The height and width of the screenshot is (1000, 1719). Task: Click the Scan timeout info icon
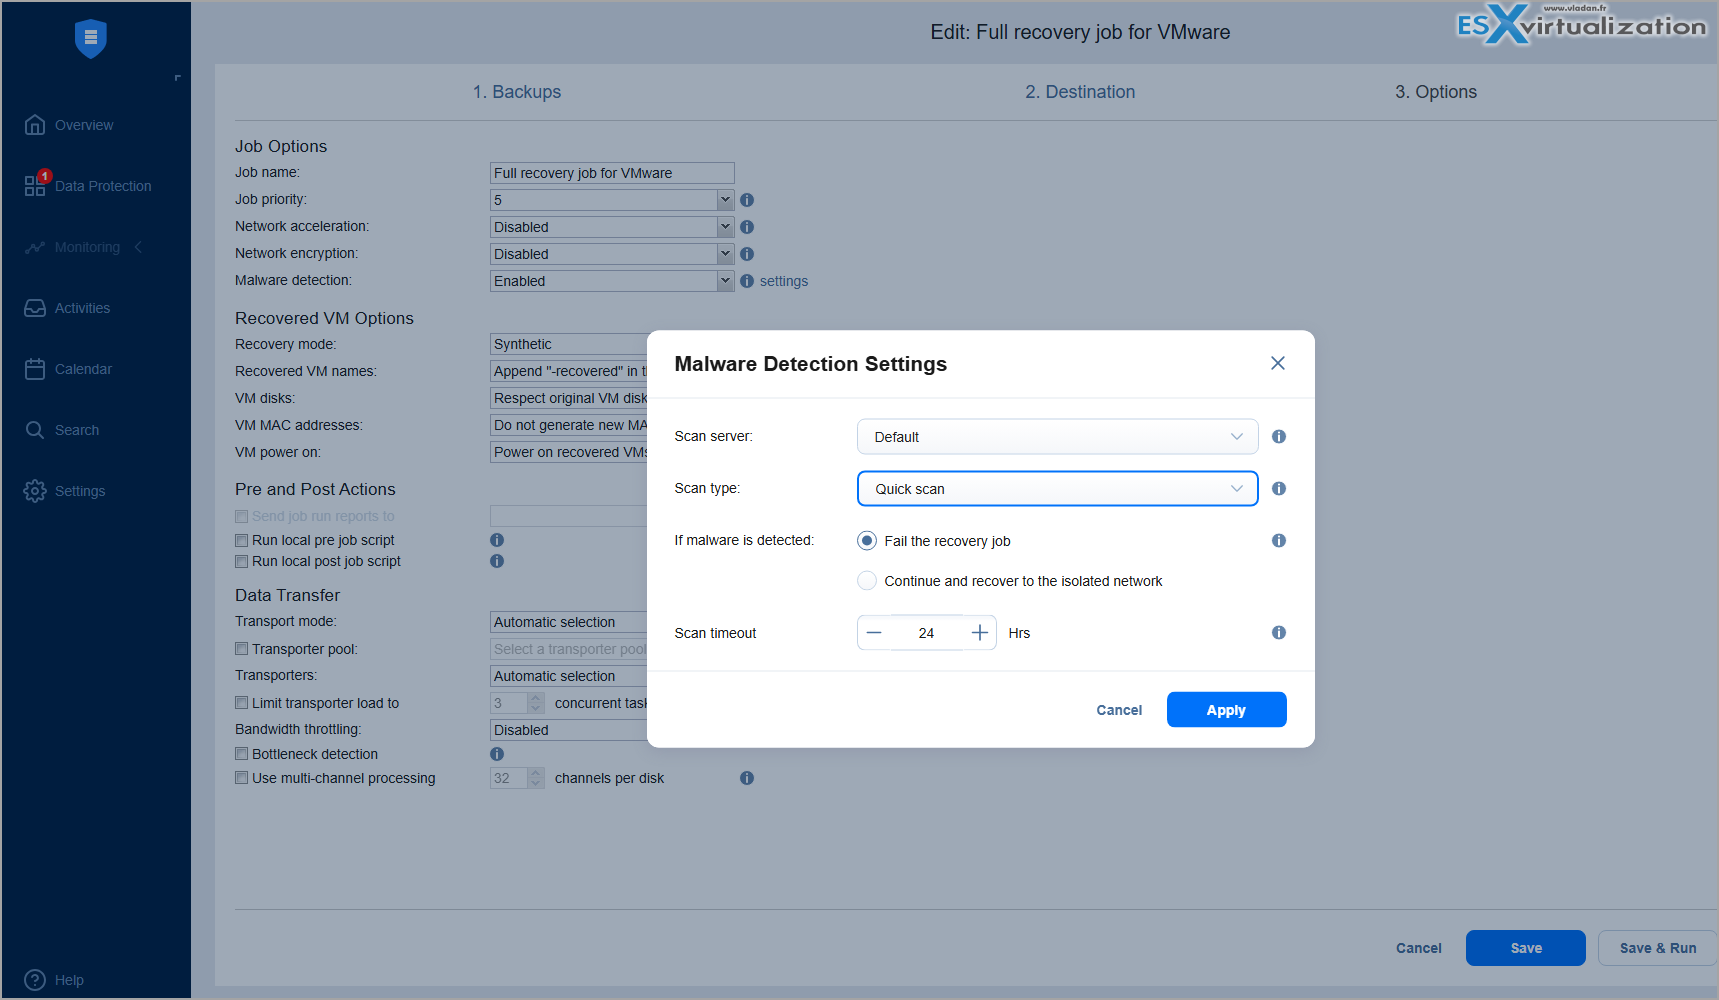(1279, 633)
